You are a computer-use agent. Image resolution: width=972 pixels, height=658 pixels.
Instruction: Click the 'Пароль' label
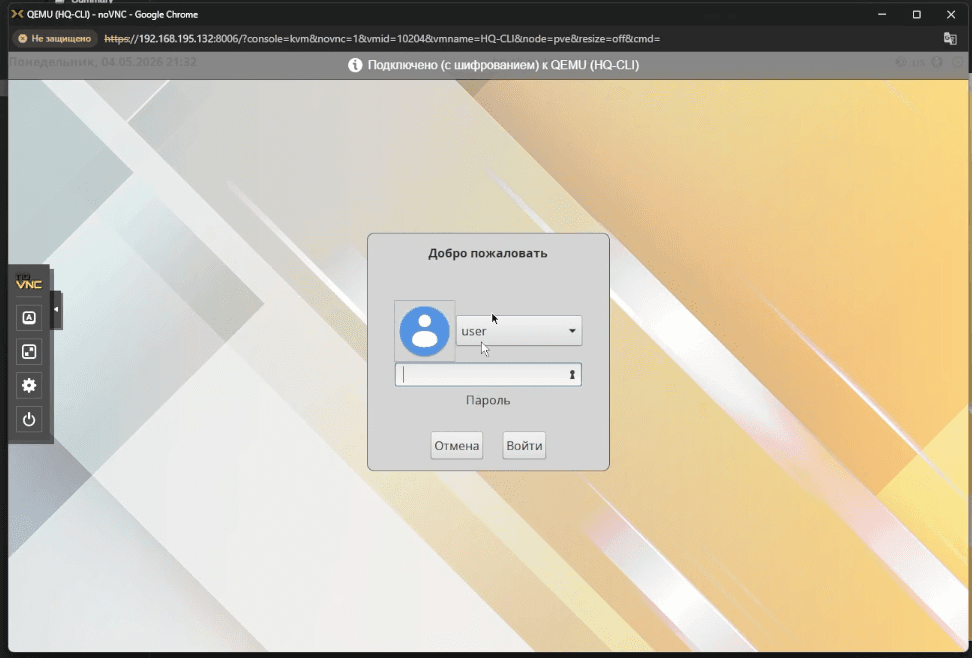pyautogui.click(x=488, y=400)
